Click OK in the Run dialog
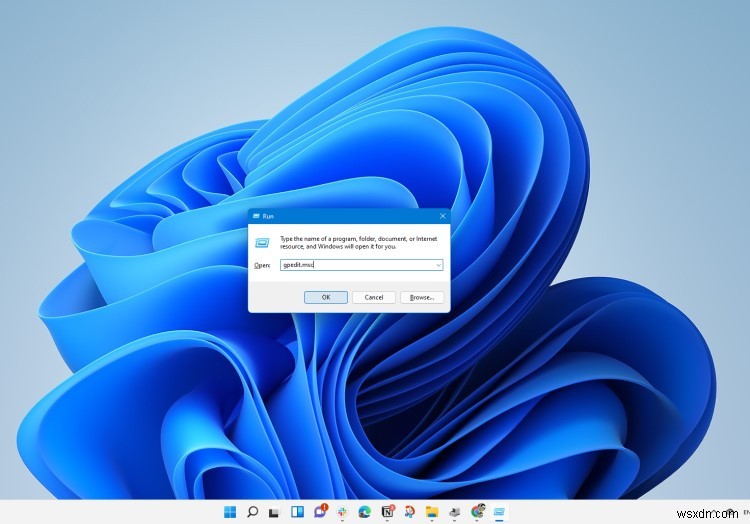This screenshot has width=750, height=524. [x=326, y=297]
